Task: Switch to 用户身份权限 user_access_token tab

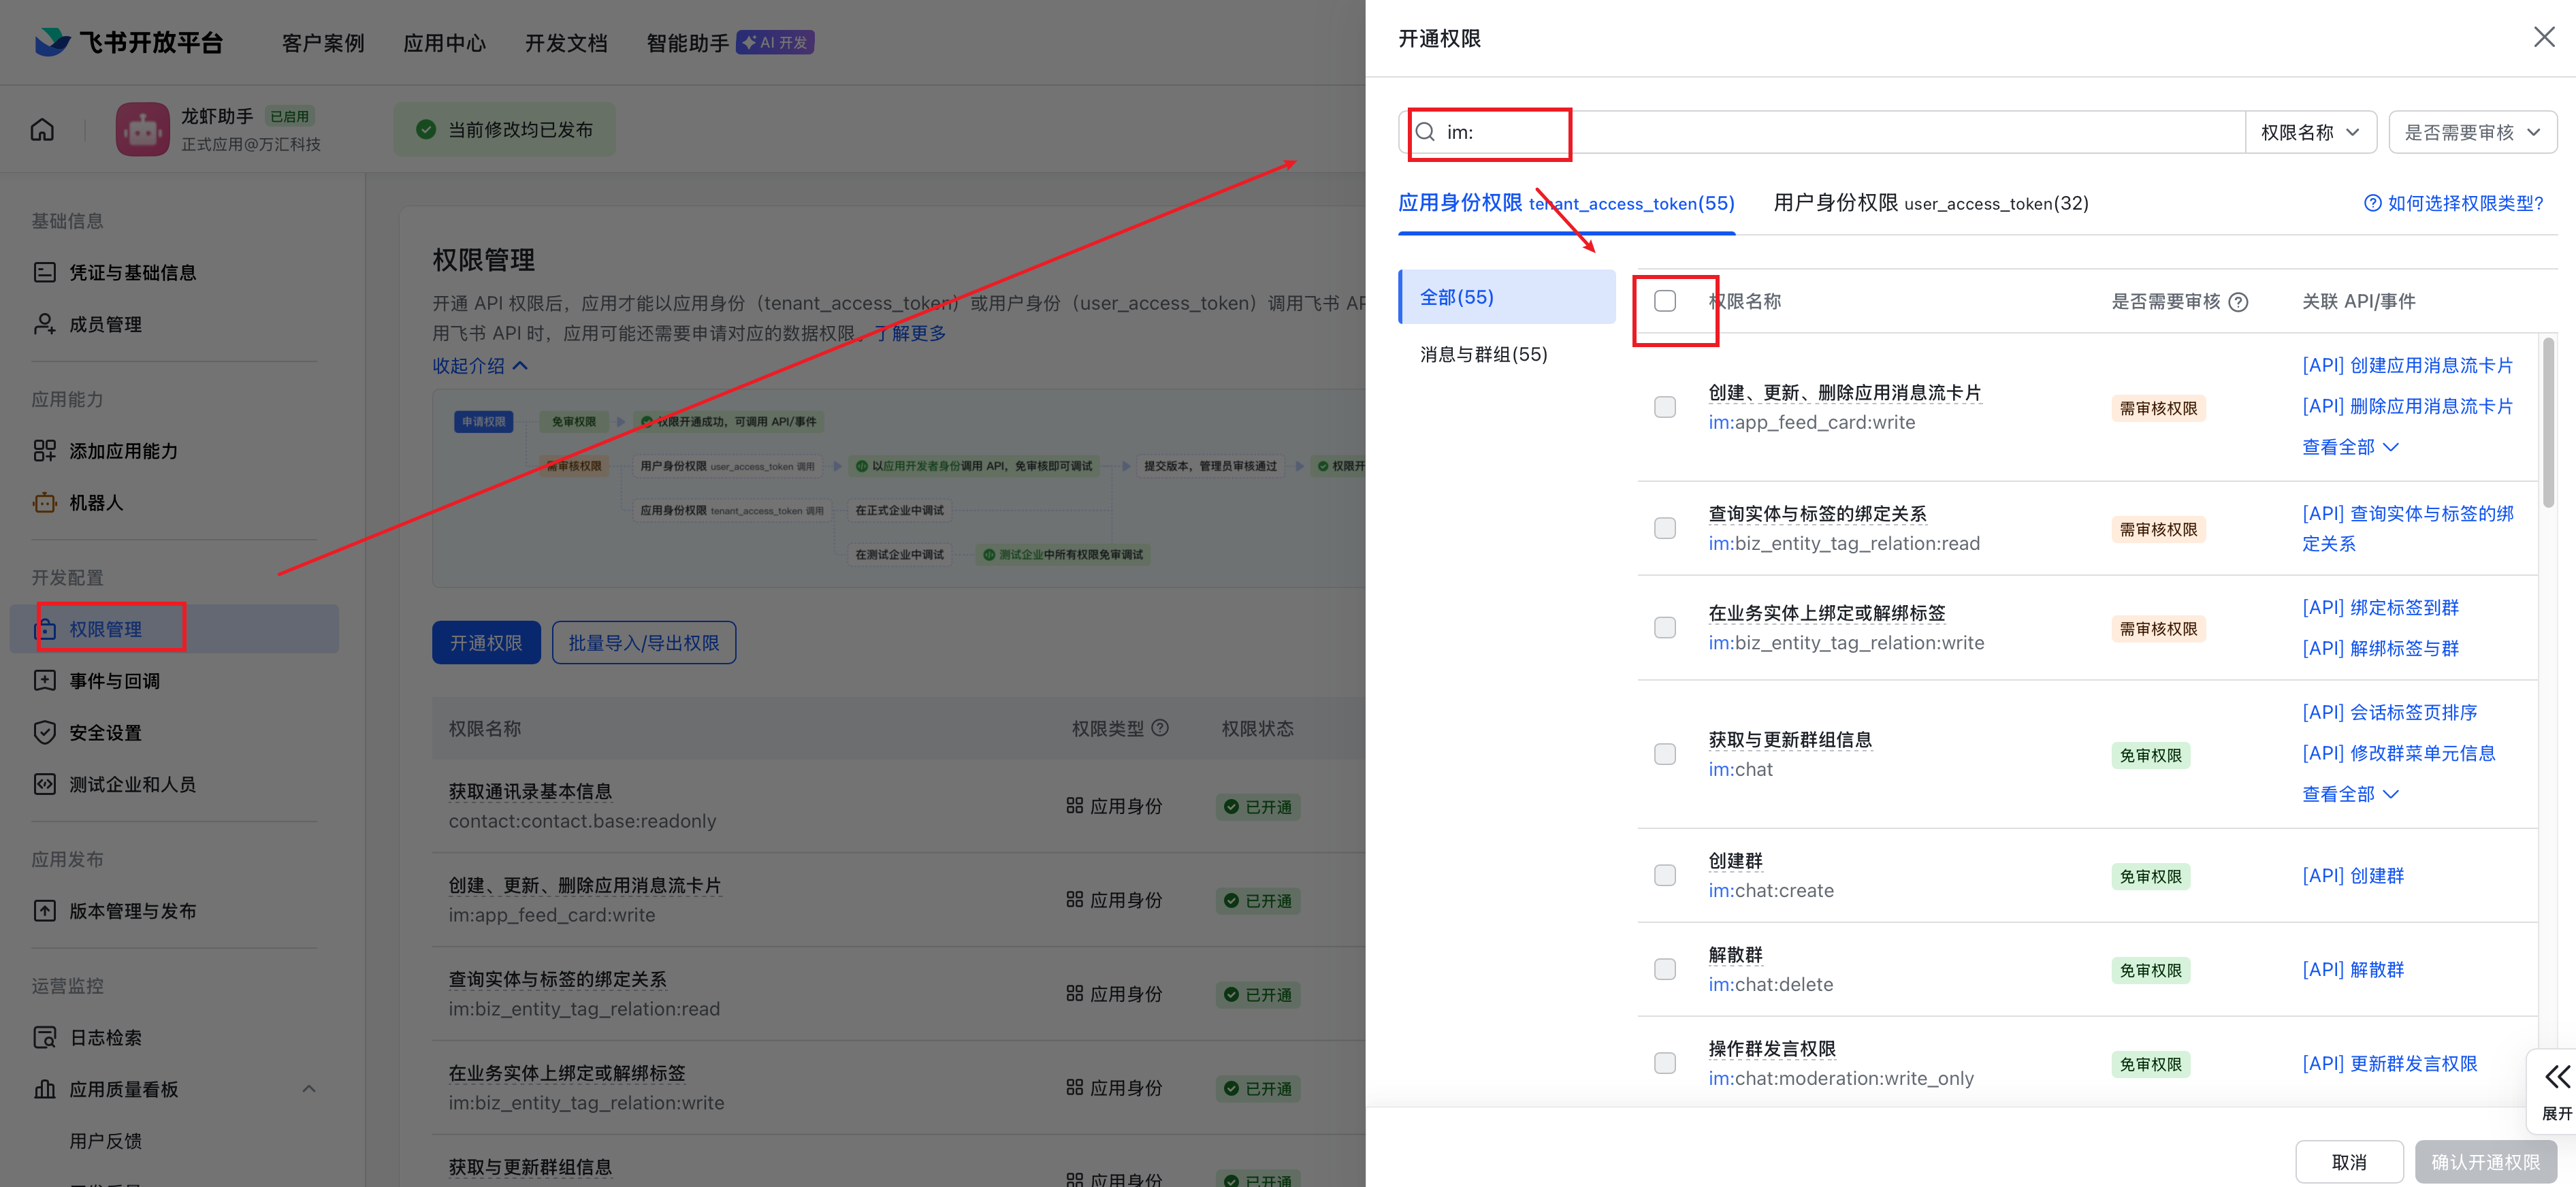Action: [x=1930, y=203]
